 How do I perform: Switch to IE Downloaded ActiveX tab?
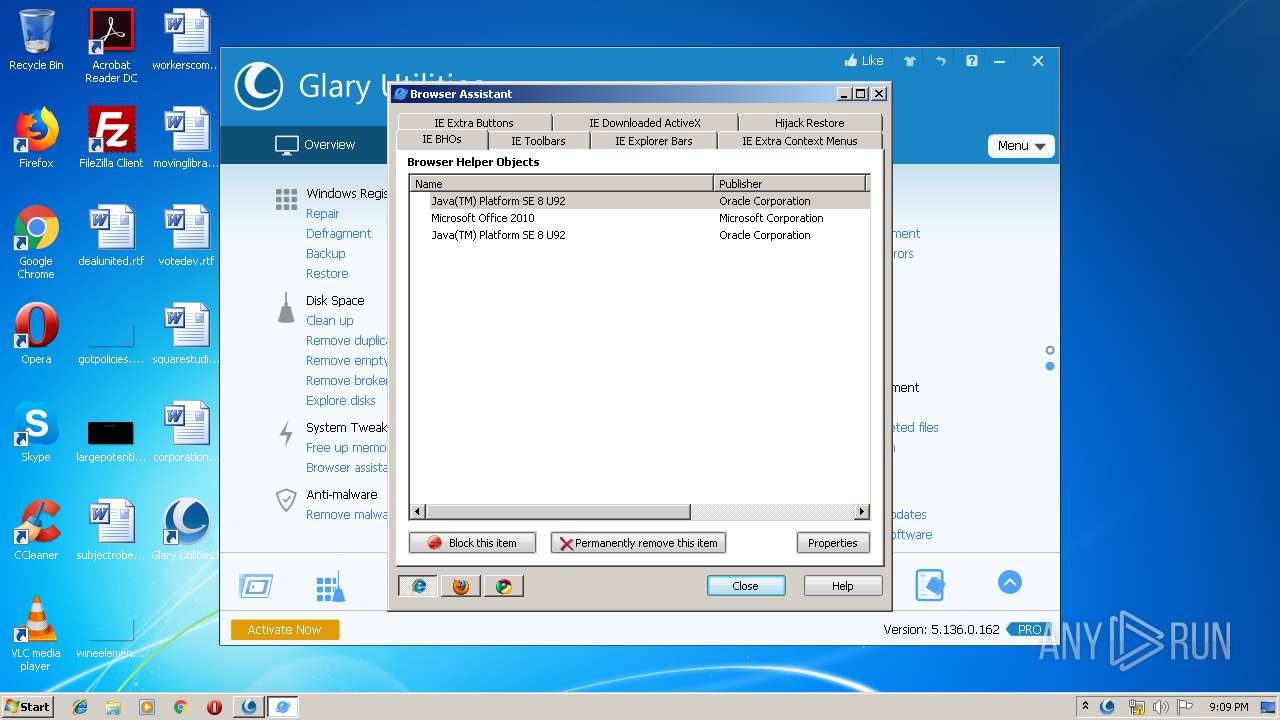coord(644,123)
